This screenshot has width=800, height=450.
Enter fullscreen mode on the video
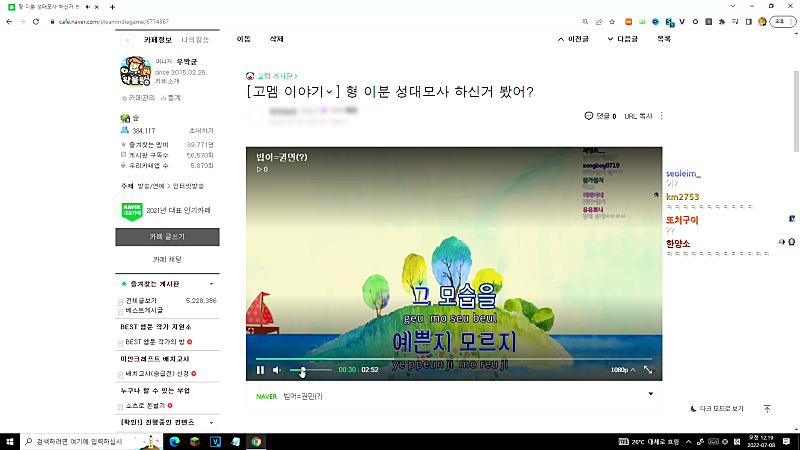[648, 370]
